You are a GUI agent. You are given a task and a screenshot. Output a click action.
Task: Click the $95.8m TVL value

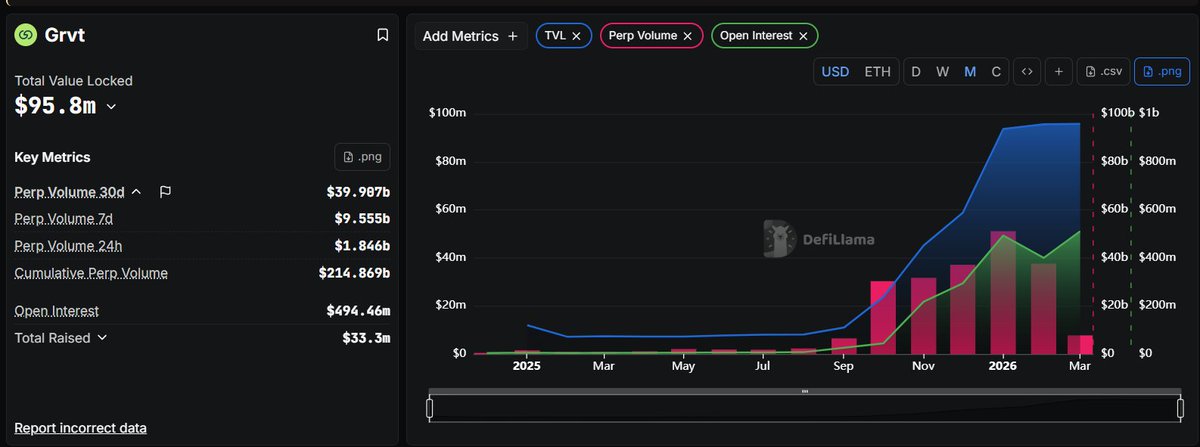(55, 105)
